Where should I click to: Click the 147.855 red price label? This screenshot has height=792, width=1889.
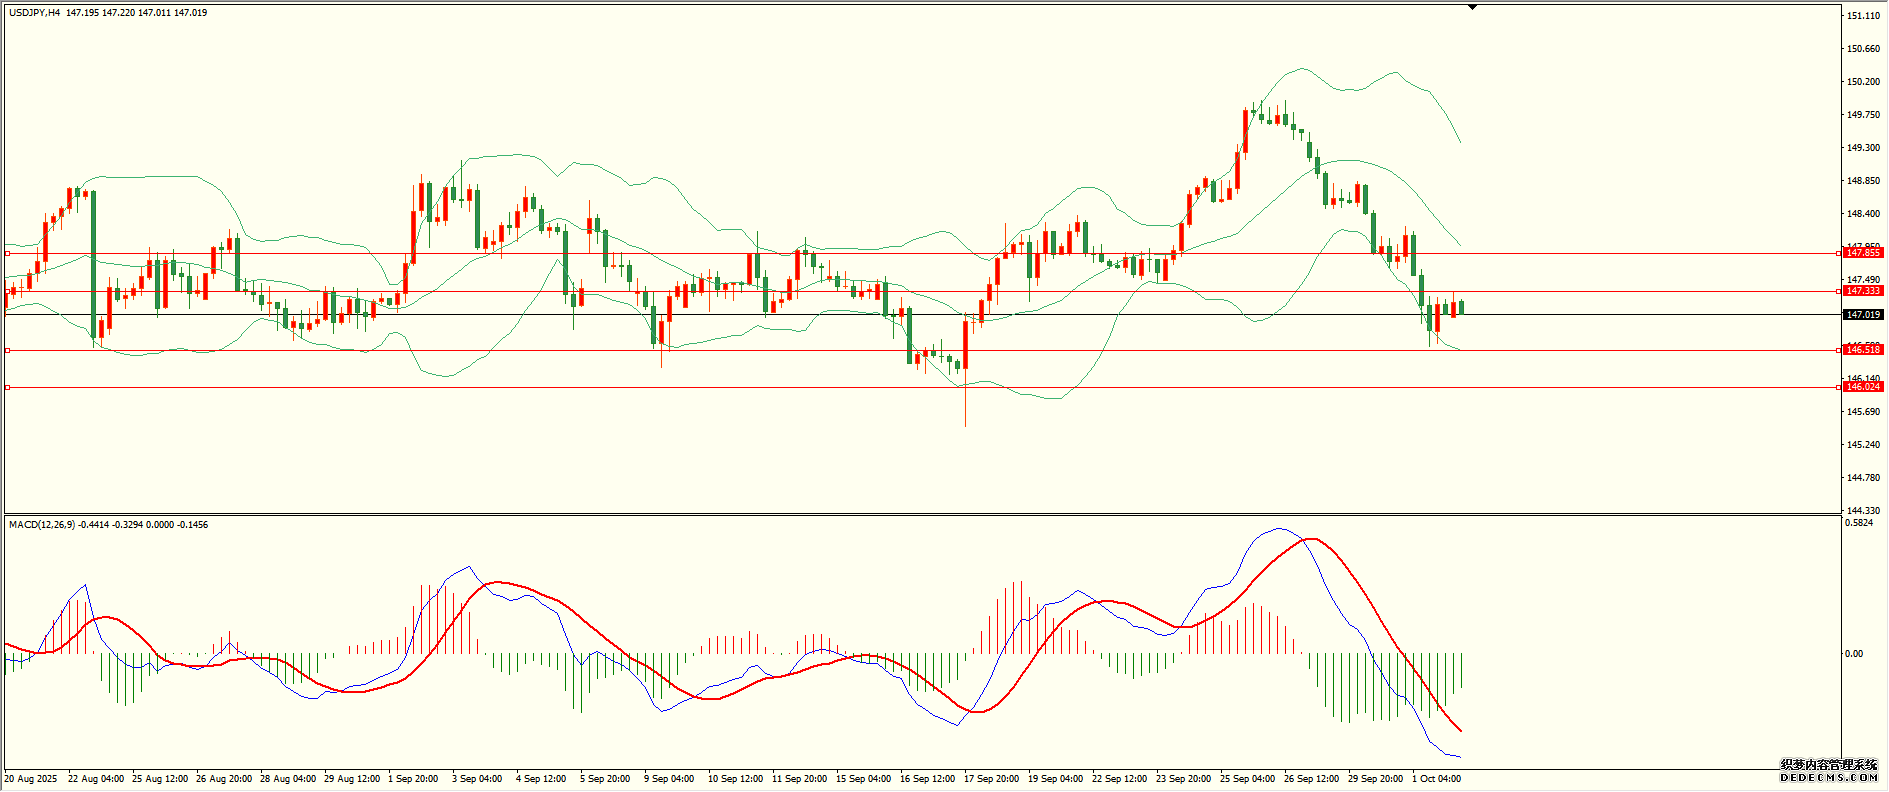pos(1863,253)
